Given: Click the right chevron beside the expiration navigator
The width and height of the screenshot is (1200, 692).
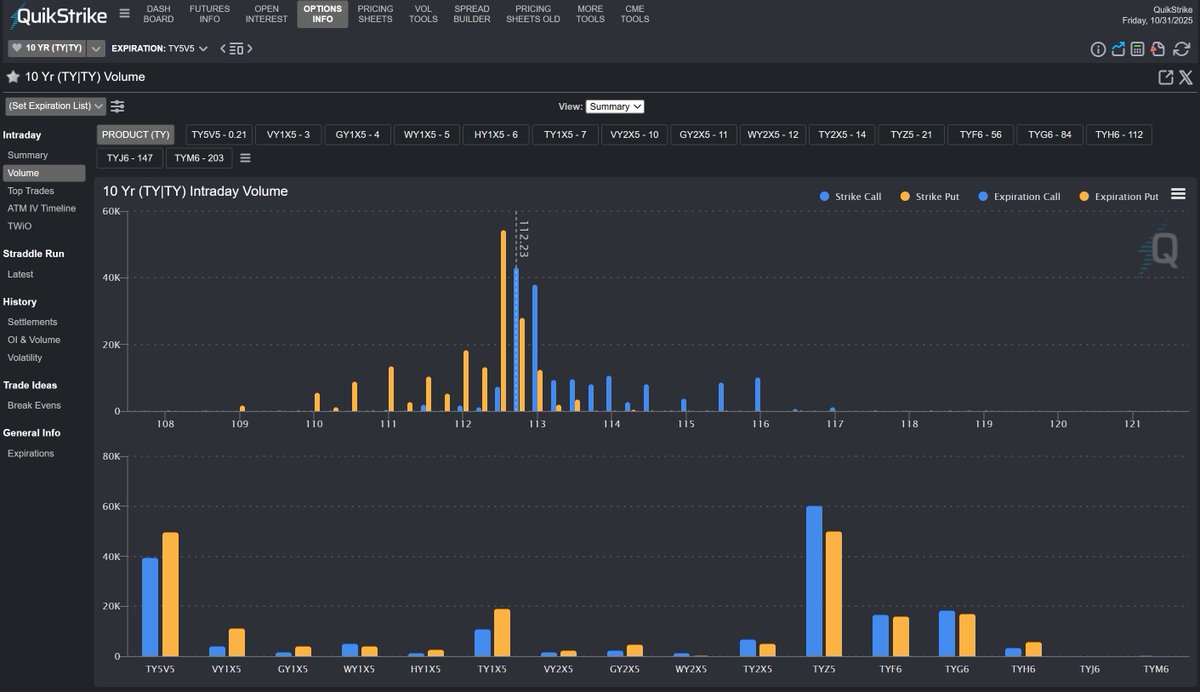Looking at the screenshot, I should pos(249,47).
